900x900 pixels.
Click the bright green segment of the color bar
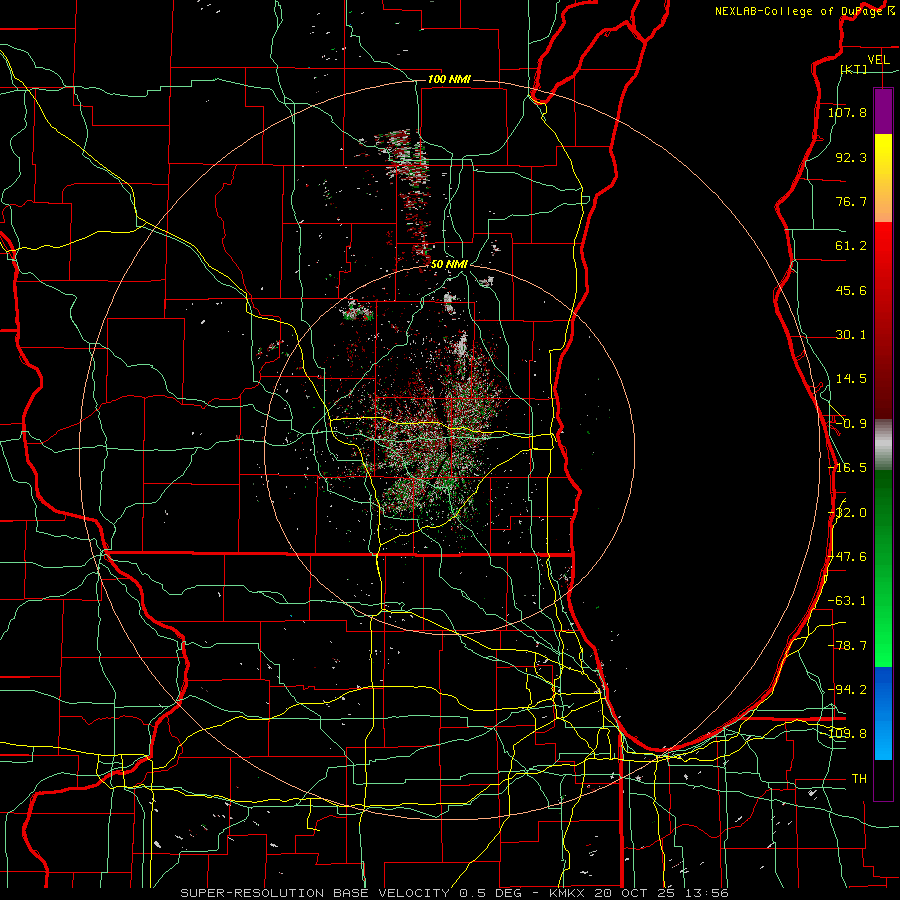click(x=883, y=568)
